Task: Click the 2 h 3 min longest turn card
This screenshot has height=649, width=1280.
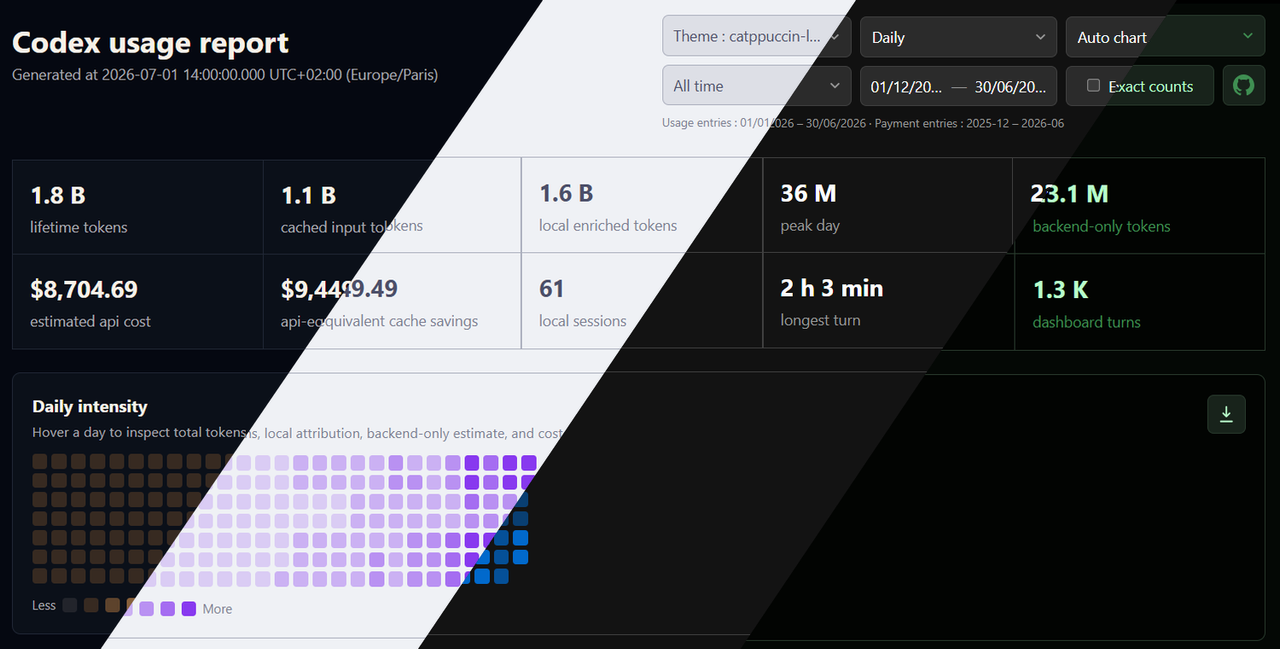Action: pos(888,301)
